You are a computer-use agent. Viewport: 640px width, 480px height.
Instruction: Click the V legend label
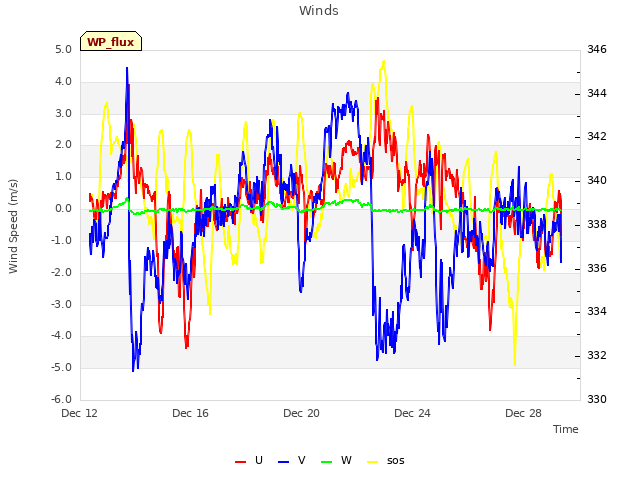pyautogui.click(x=302, y=460)
